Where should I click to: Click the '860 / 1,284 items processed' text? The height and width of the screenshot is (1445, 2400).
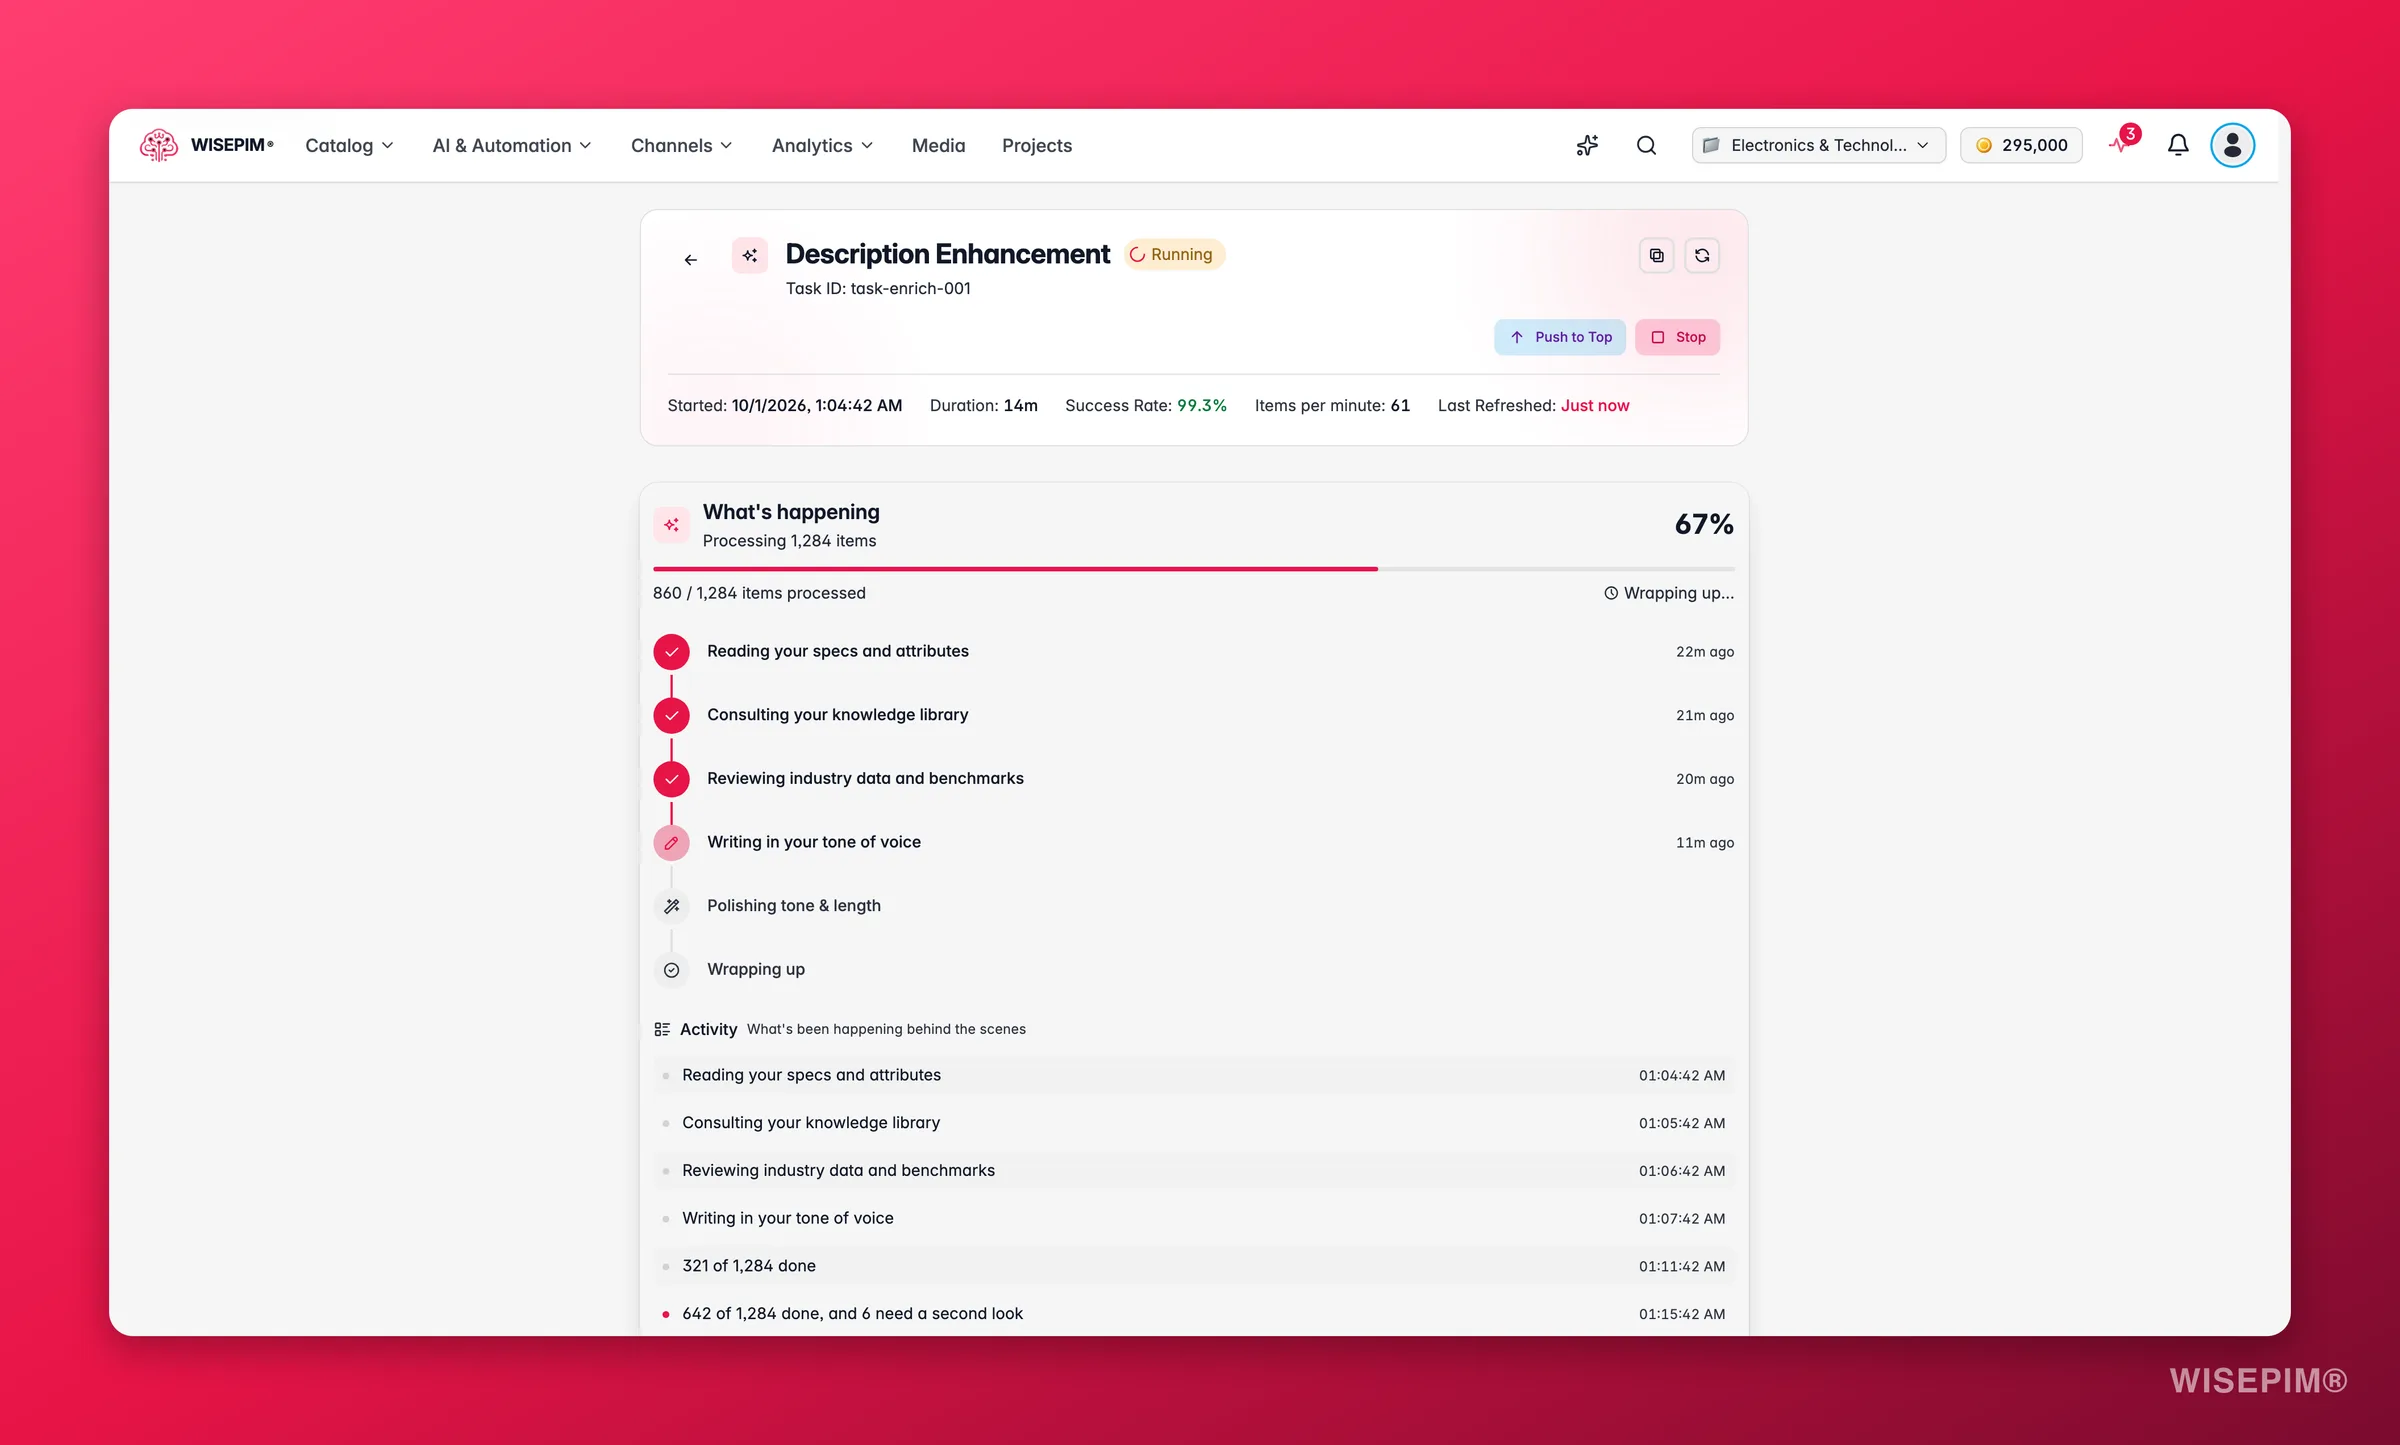point(759,593)
